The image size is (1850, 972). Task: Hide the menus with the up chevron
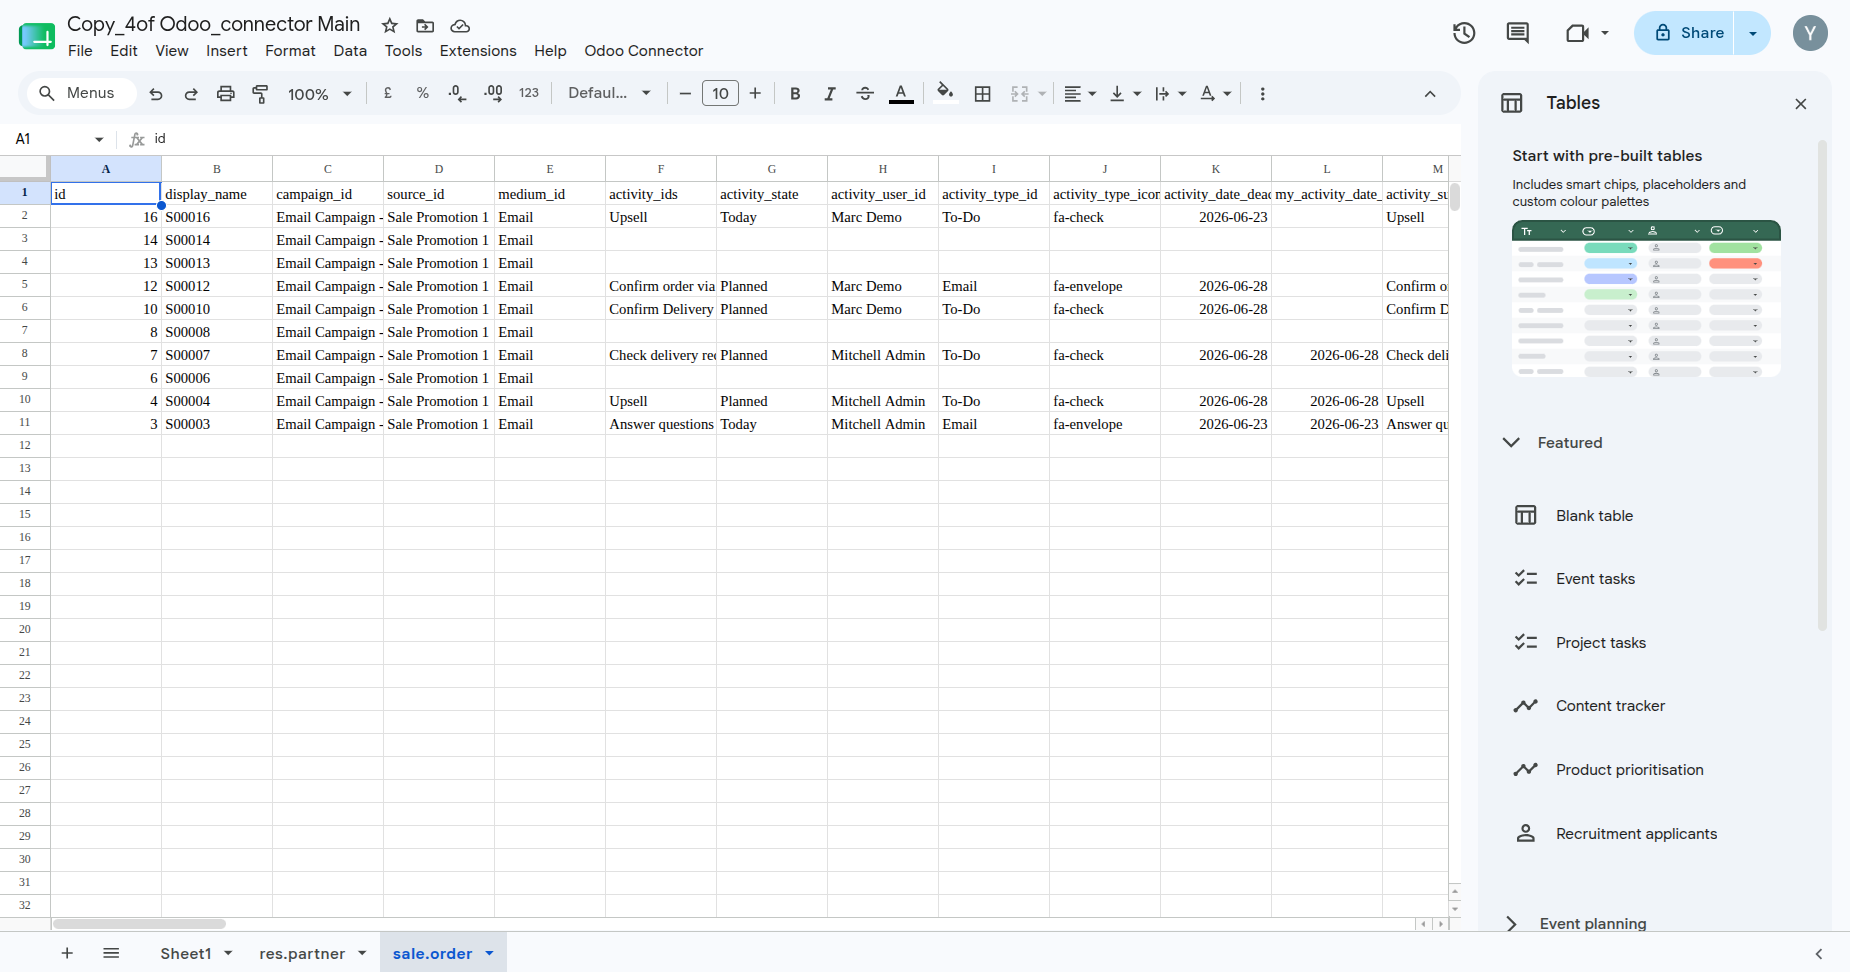click(1430, 94)
